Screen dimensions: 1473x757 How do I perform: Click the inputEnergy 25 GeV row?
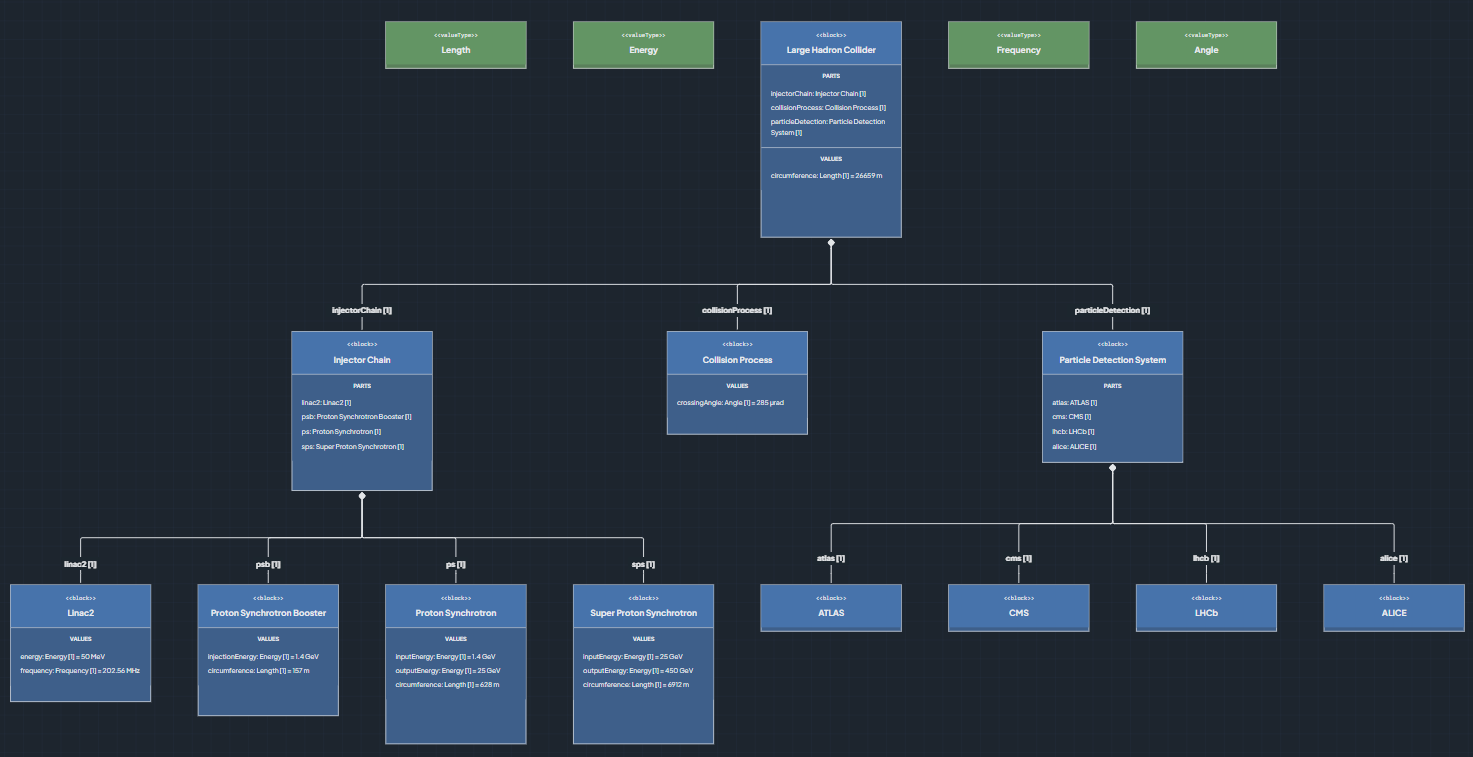click(x=632, y=656)
